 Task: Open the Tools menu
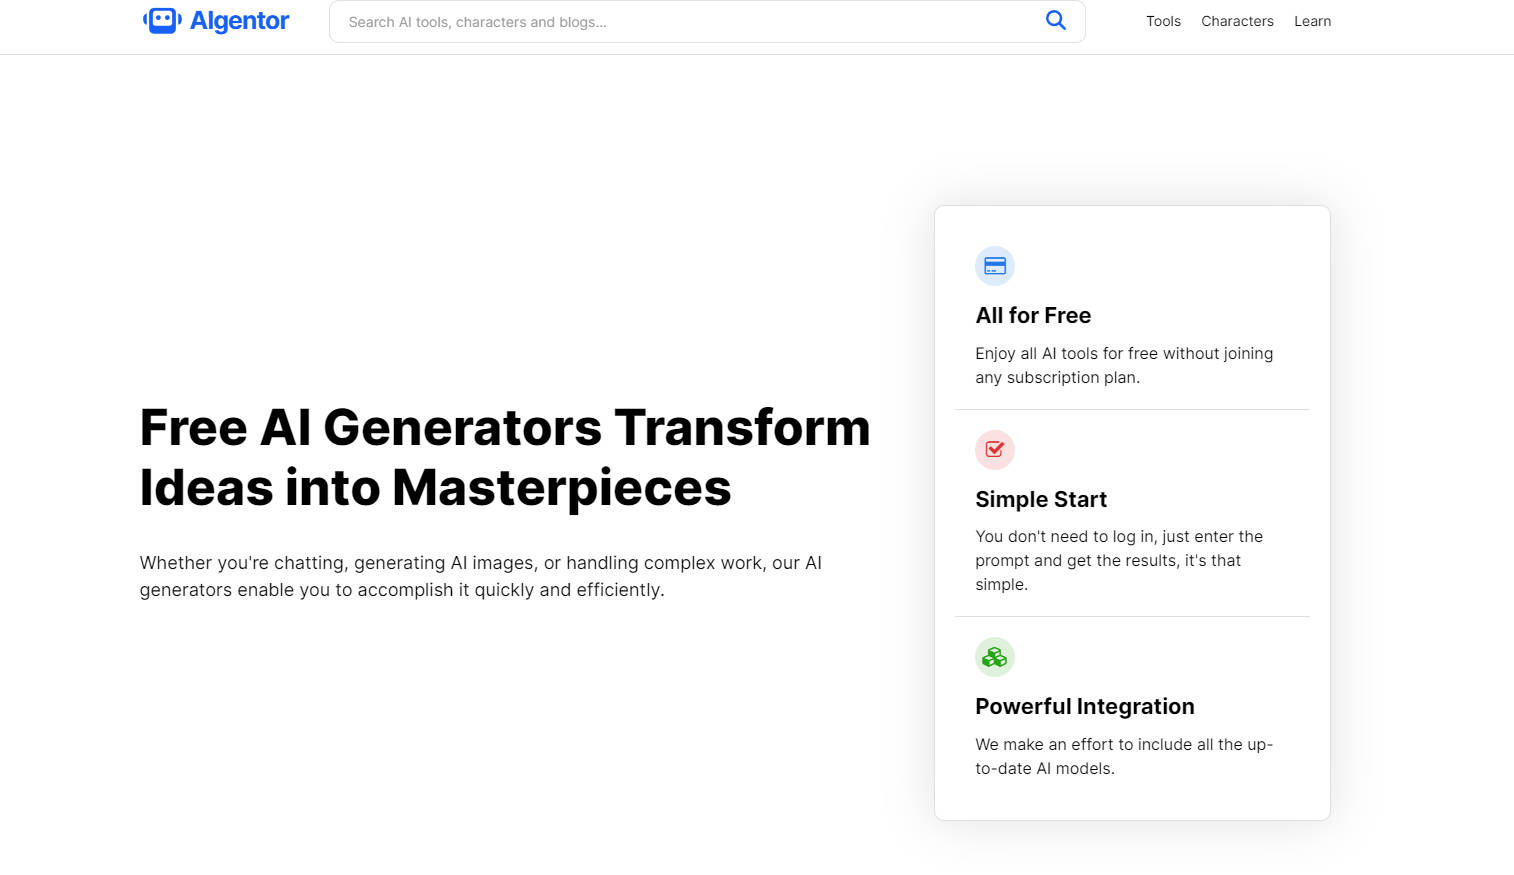tap(1163, 21)
